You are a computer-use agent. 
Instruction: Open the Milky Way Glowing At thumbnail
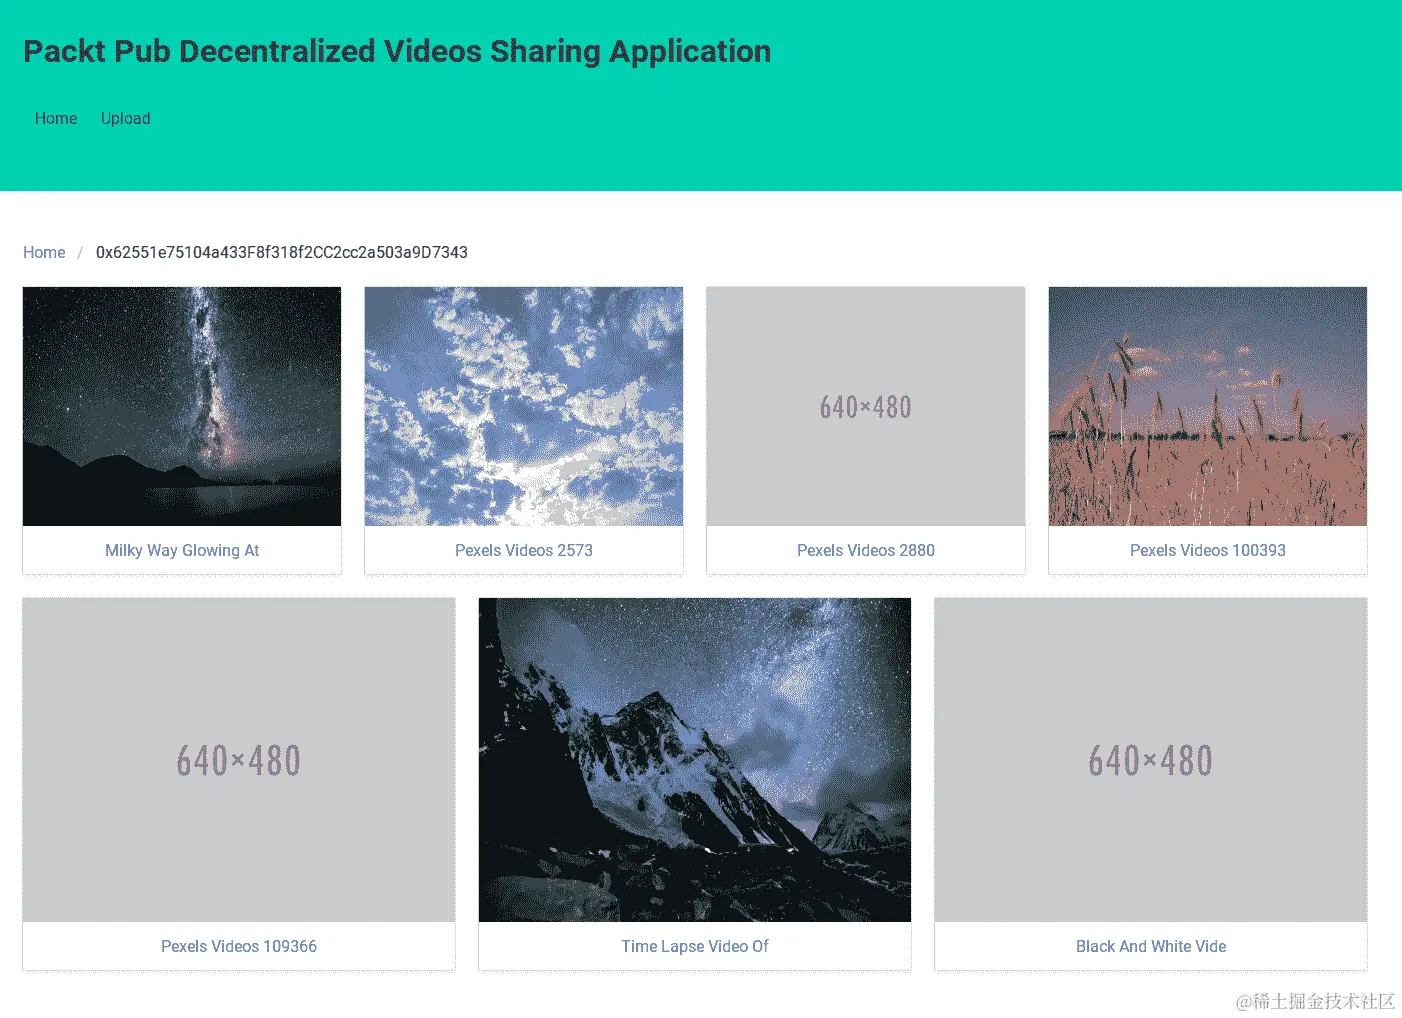[182, 406]
